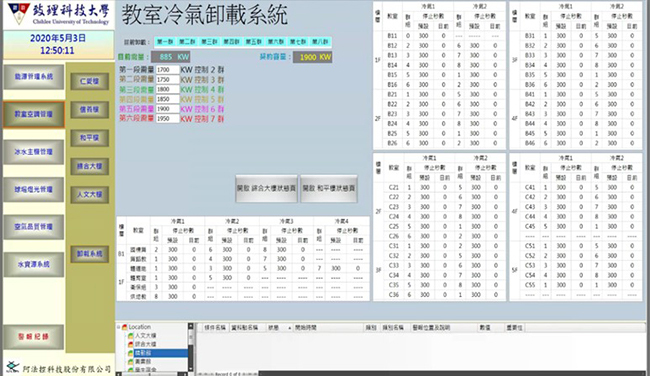Open the 卸載系統 sidebar button

pos(90,254)
